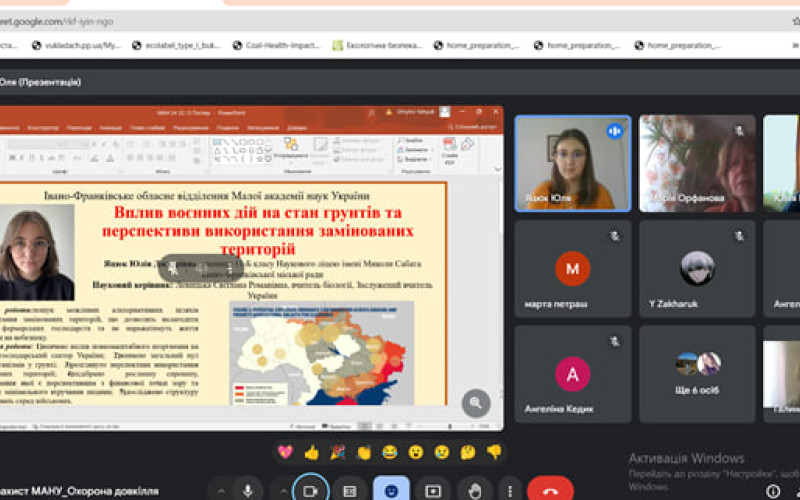
Task: Send the thumbs up reaction
Action: [x=311, y=452]
